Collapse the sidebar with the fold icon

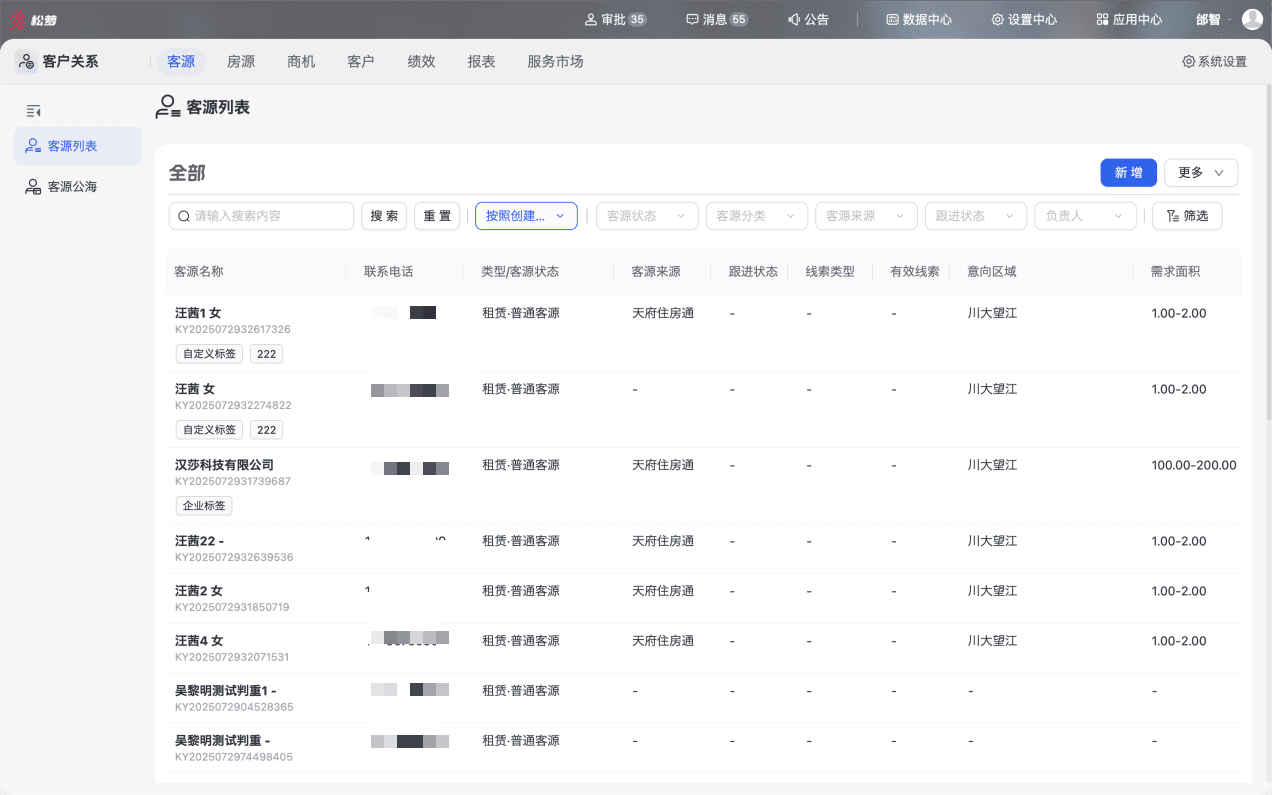coord(33,111)
